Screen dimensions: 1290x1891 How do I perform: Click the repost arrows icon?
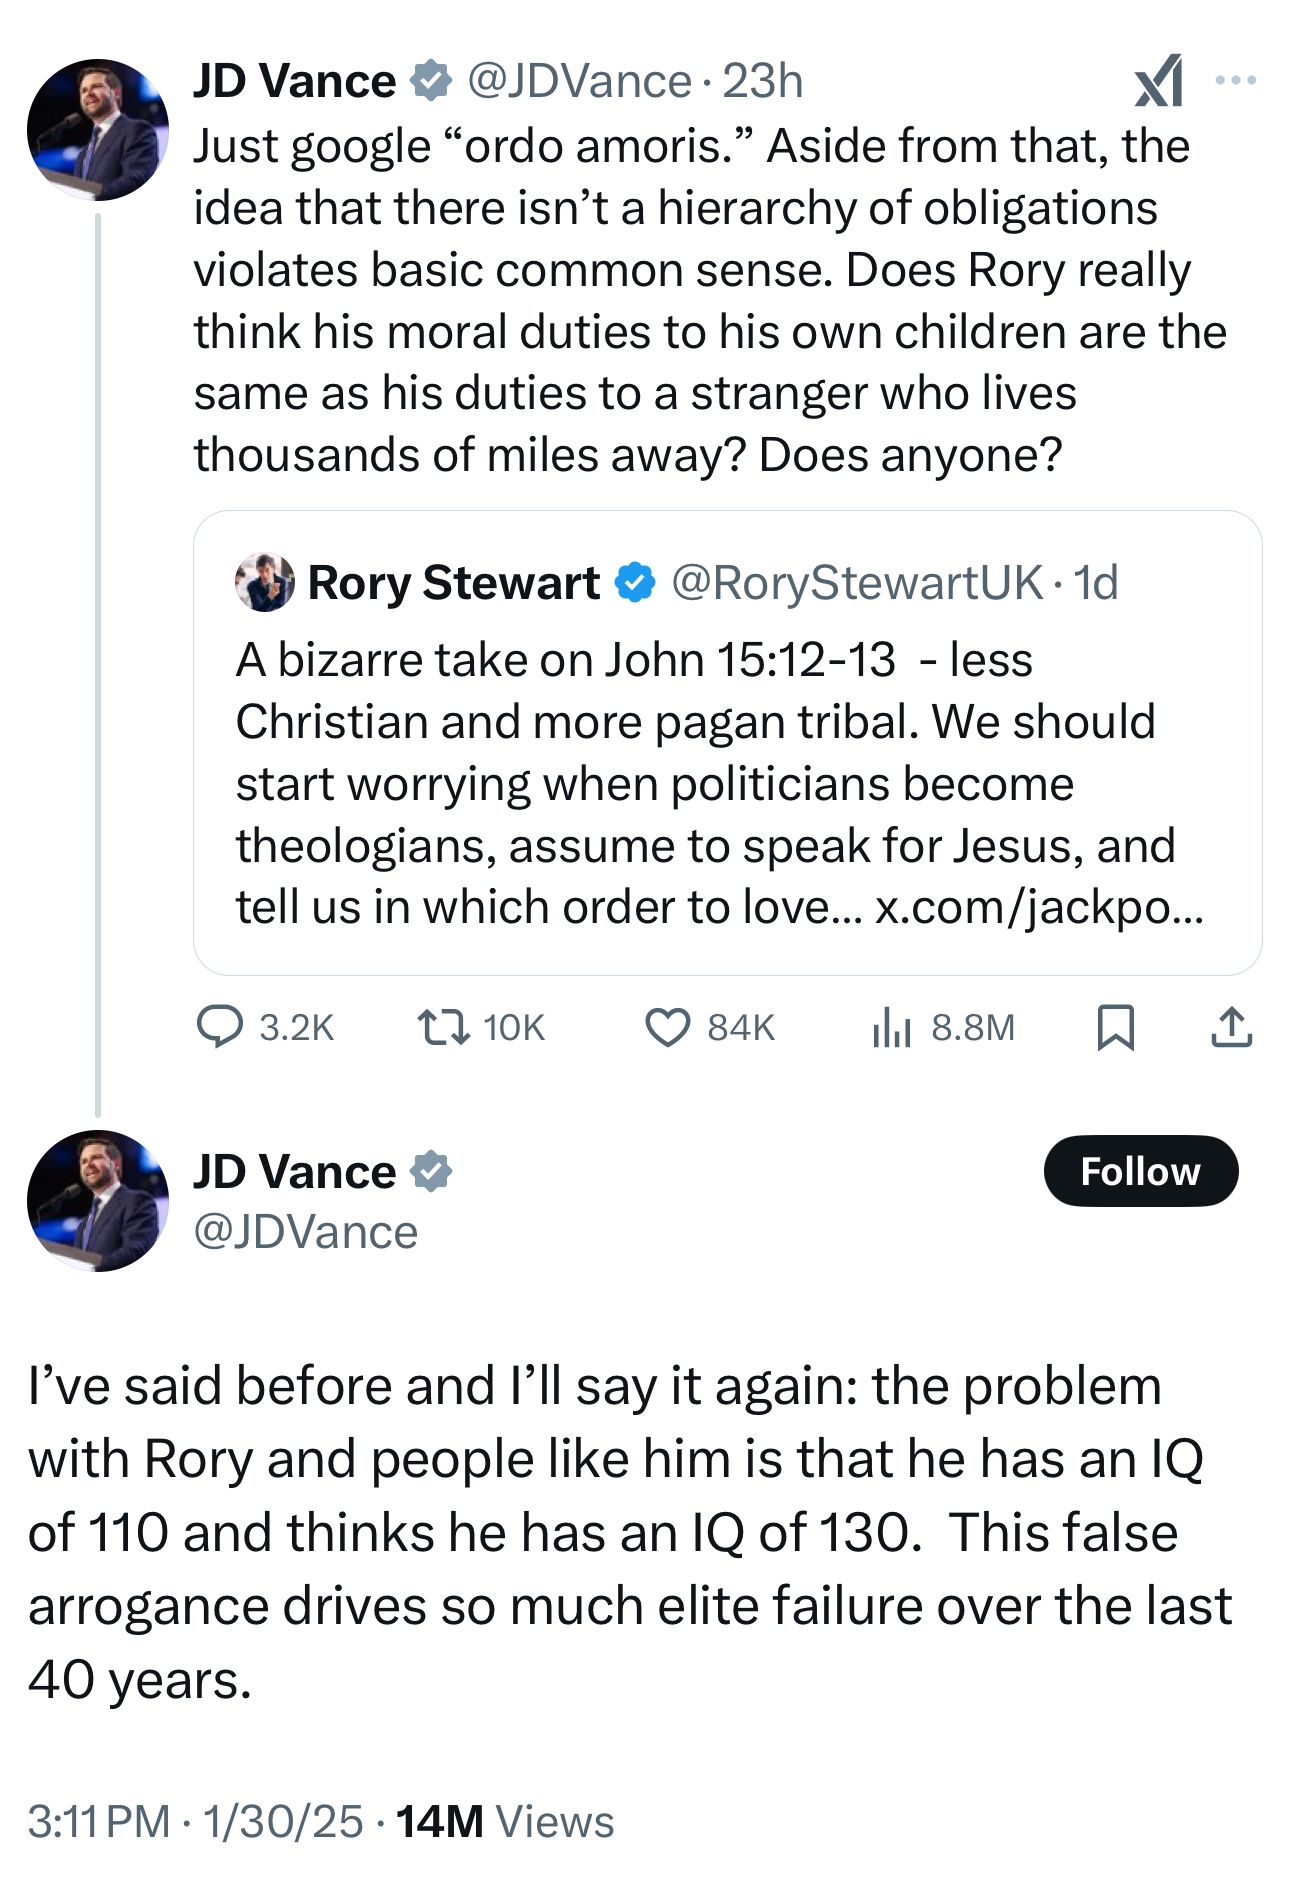click(x=444, y=1027)
